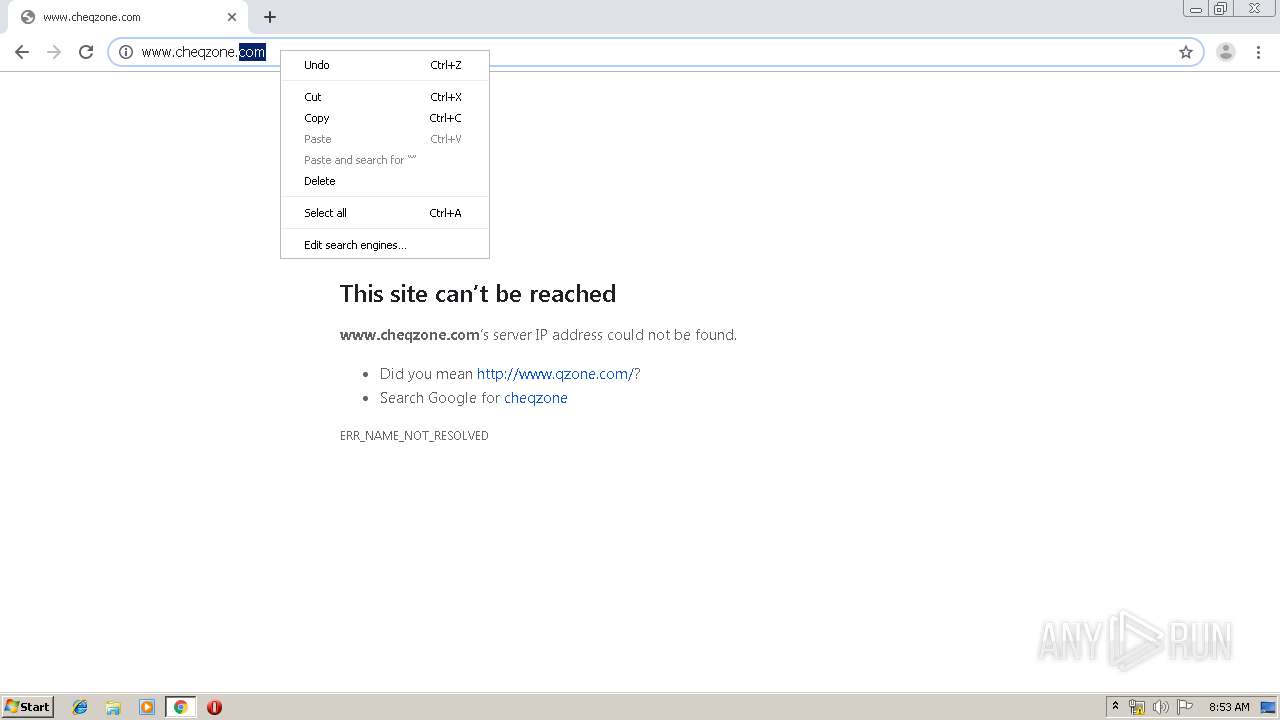Click the forward navigation arrow
The width and height of the screenshot is (1280, 720).
coord(54,52)
